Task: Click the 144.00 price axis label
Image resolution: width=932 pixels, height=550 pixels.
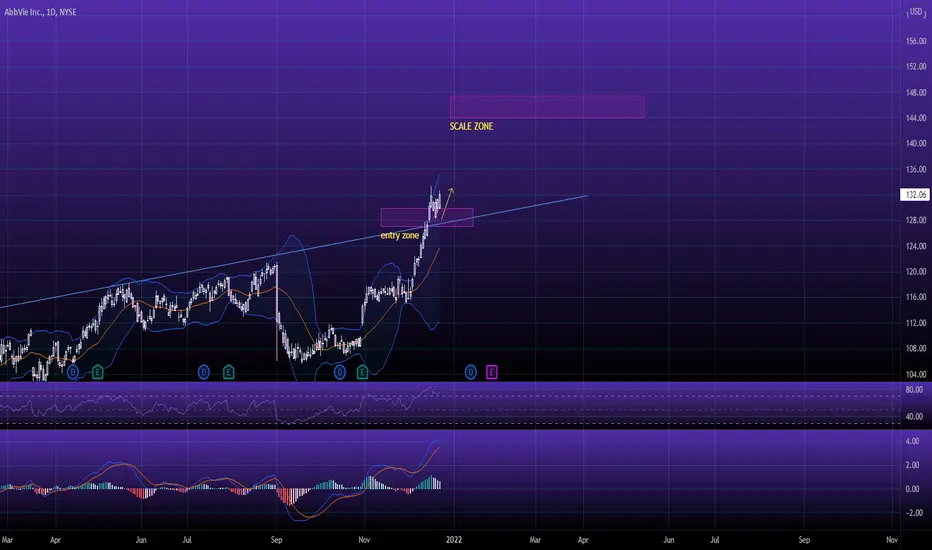Action: [x=916, y=118]
